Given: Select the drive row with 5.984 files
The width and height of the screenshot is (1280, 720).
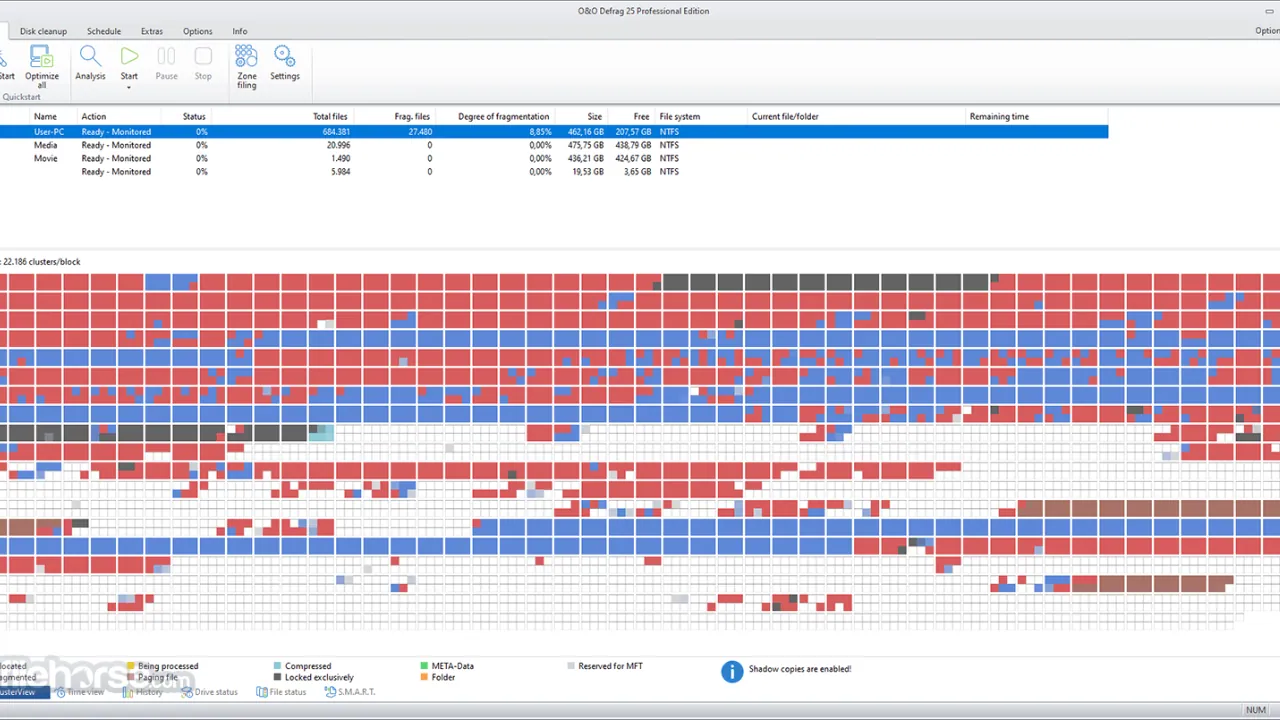Looking at the screenshot, I should click(554, 171).
